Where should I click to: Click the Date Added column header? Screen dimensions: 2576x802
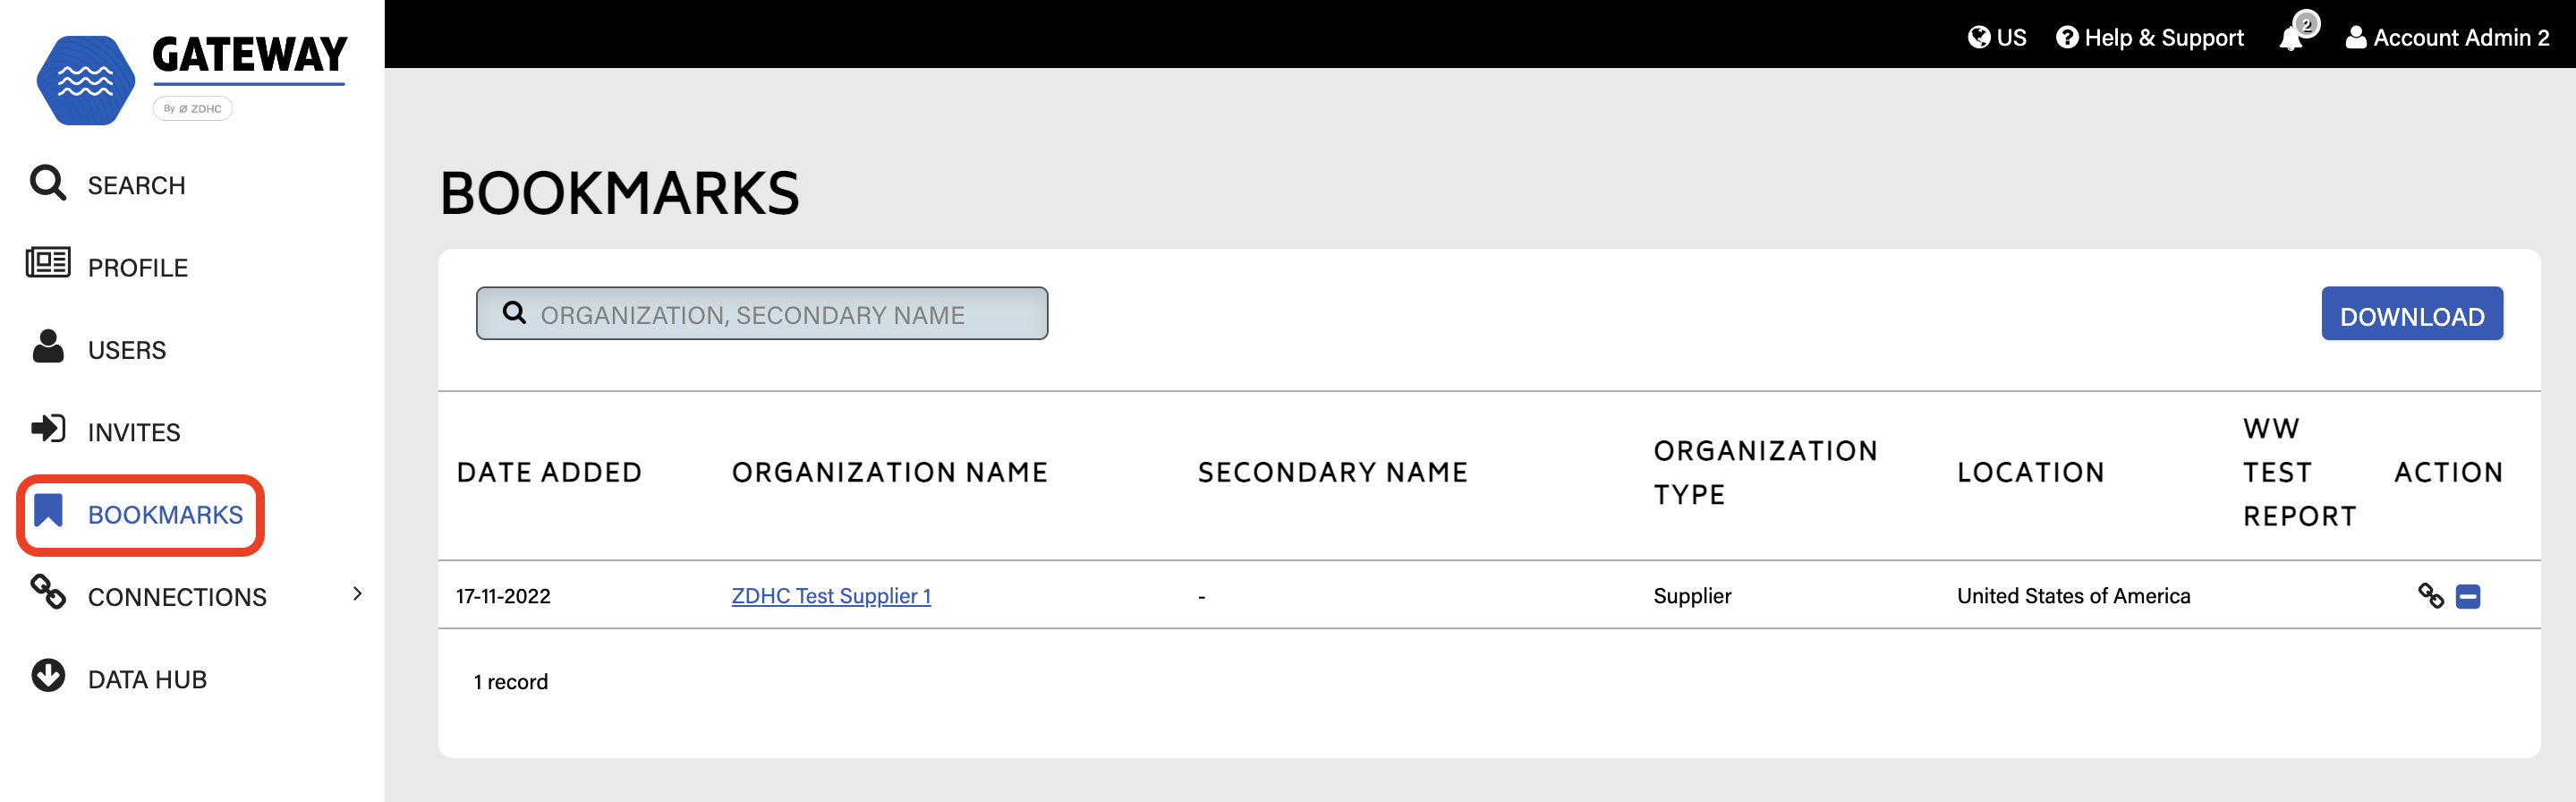pos(548,473)
